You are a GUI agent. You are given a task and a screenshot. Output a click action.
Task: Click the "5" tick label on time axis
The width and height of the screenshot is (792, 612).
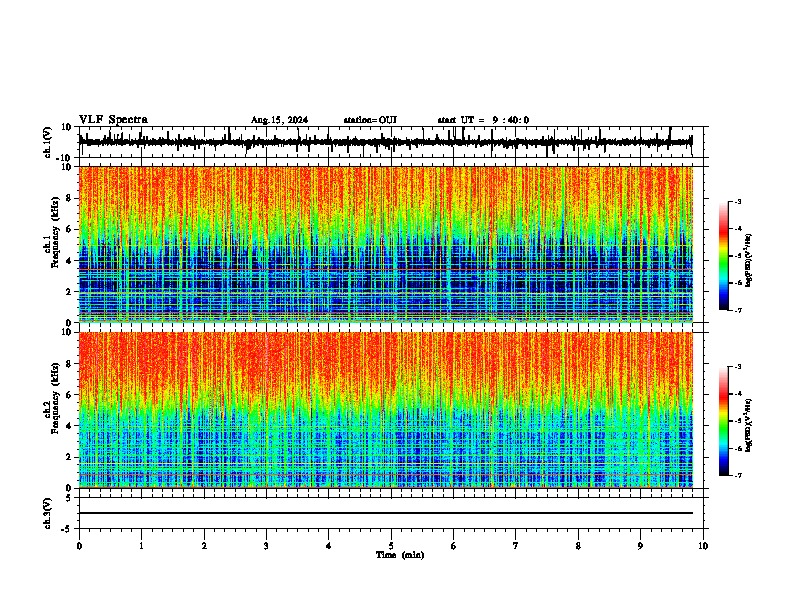tap(391, 546)
